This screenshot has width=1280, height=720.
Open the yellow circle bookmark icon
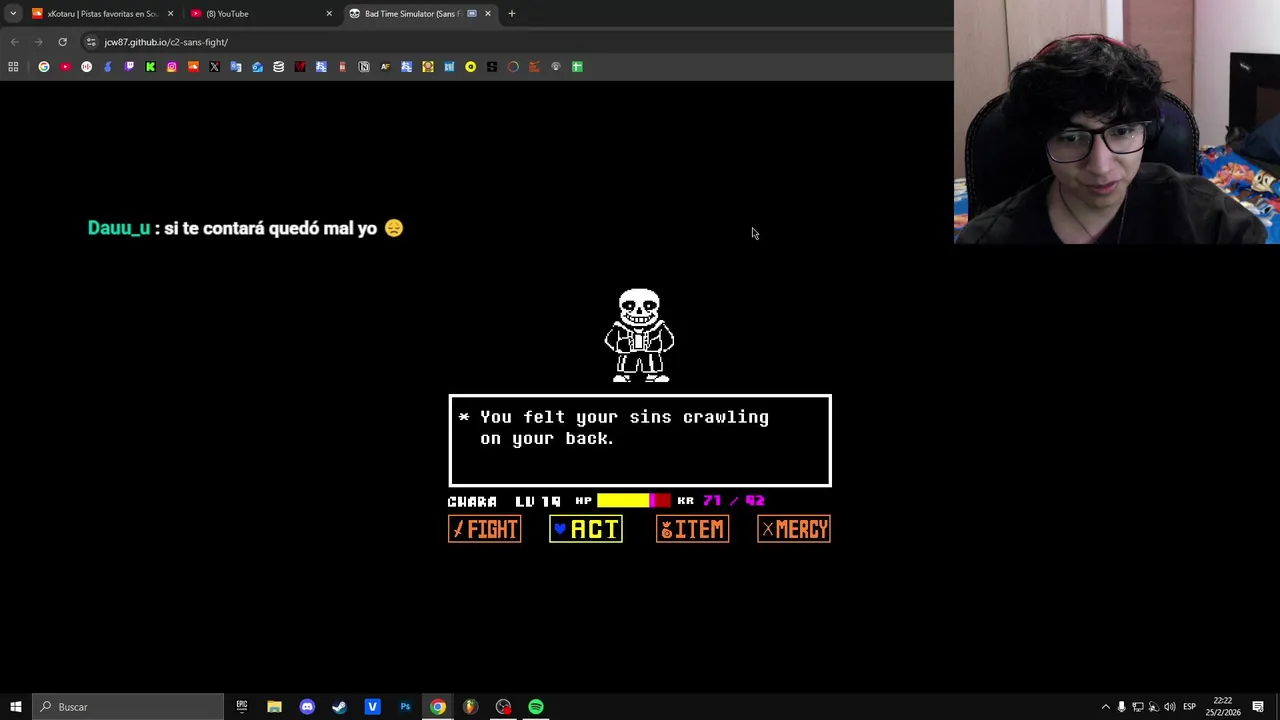coord(470,67)
